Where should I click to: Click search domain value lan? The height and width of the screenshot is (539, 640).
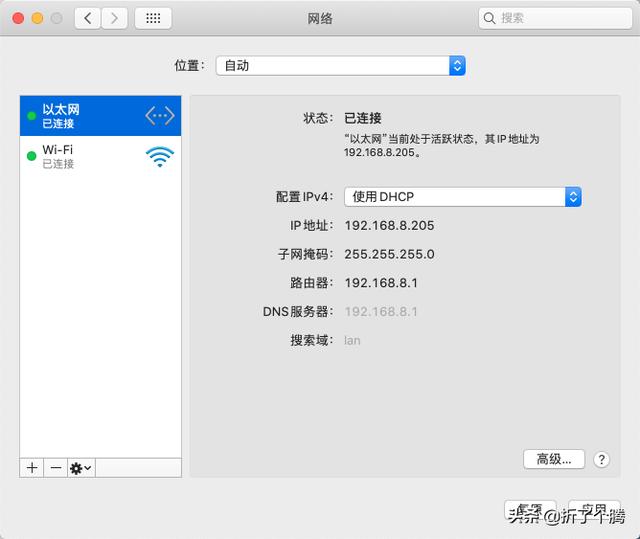point(352,340)
